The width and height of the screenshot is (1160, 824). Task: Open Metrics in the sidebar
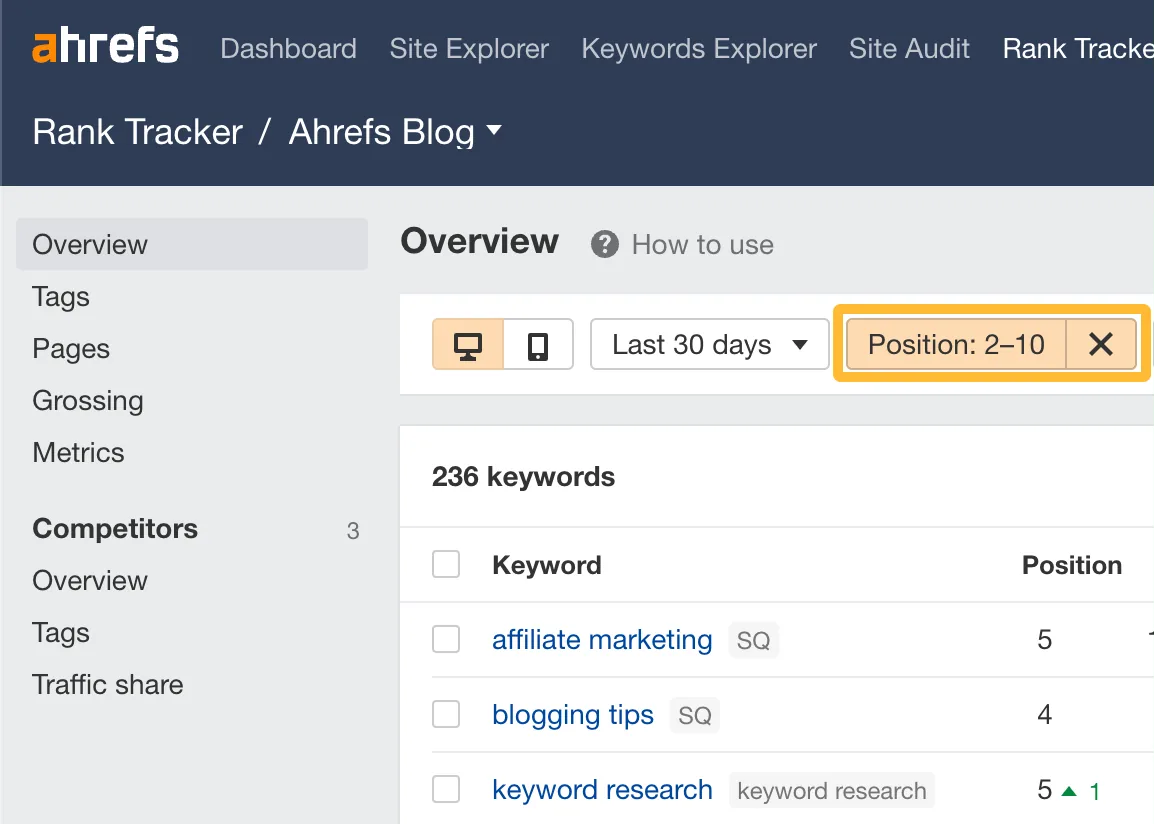(x=78, y=452)
